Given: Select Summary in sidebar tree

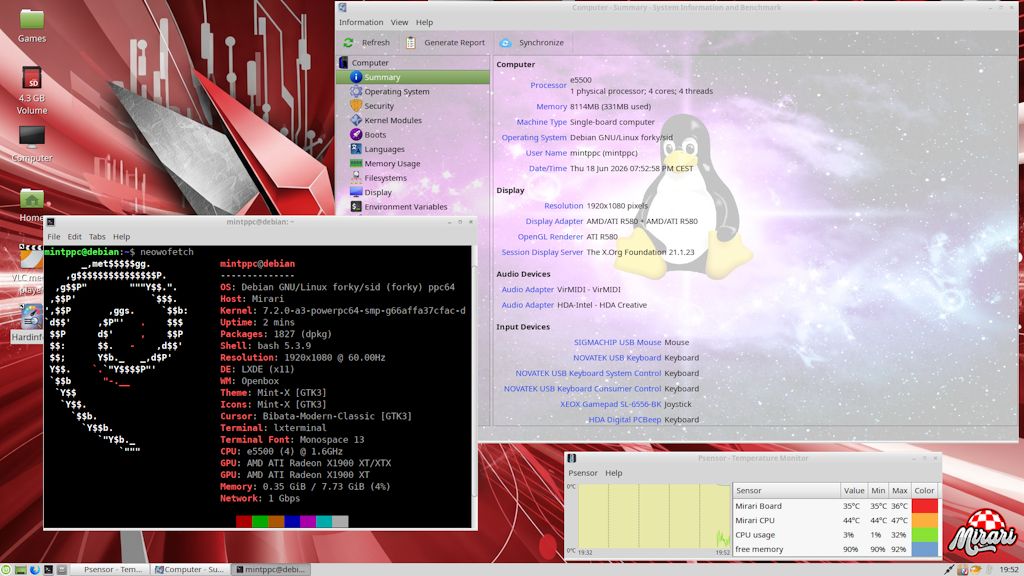Looking at the screenshot, I should [x=413, y=77].
